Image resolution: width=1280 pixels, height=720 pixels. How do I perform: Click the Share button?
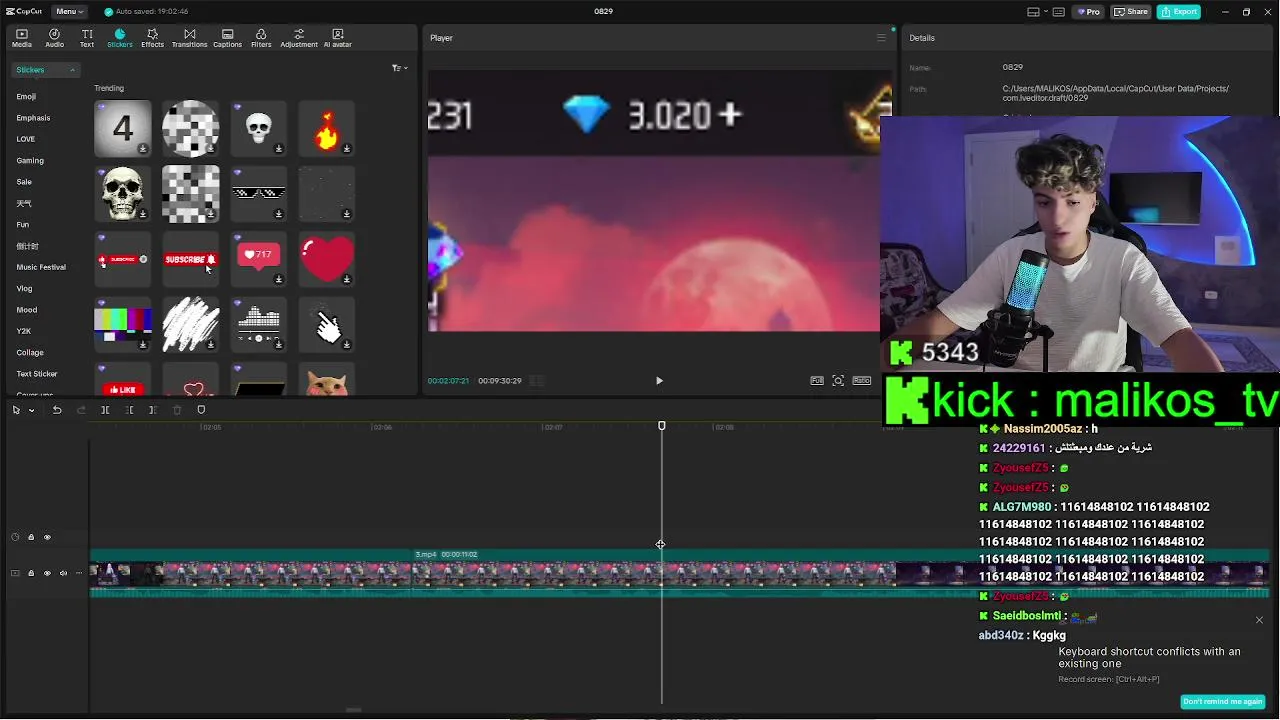(x=1131, y=12)
